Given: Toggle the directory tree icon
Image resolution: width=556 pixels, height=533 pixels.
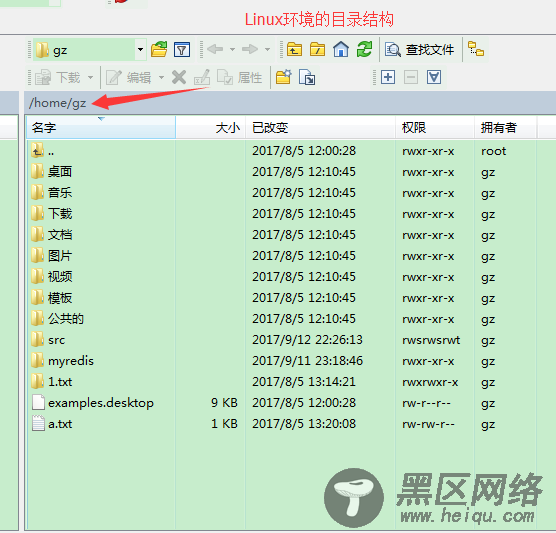Looking at the screenshot, I should tap(476, 49).
